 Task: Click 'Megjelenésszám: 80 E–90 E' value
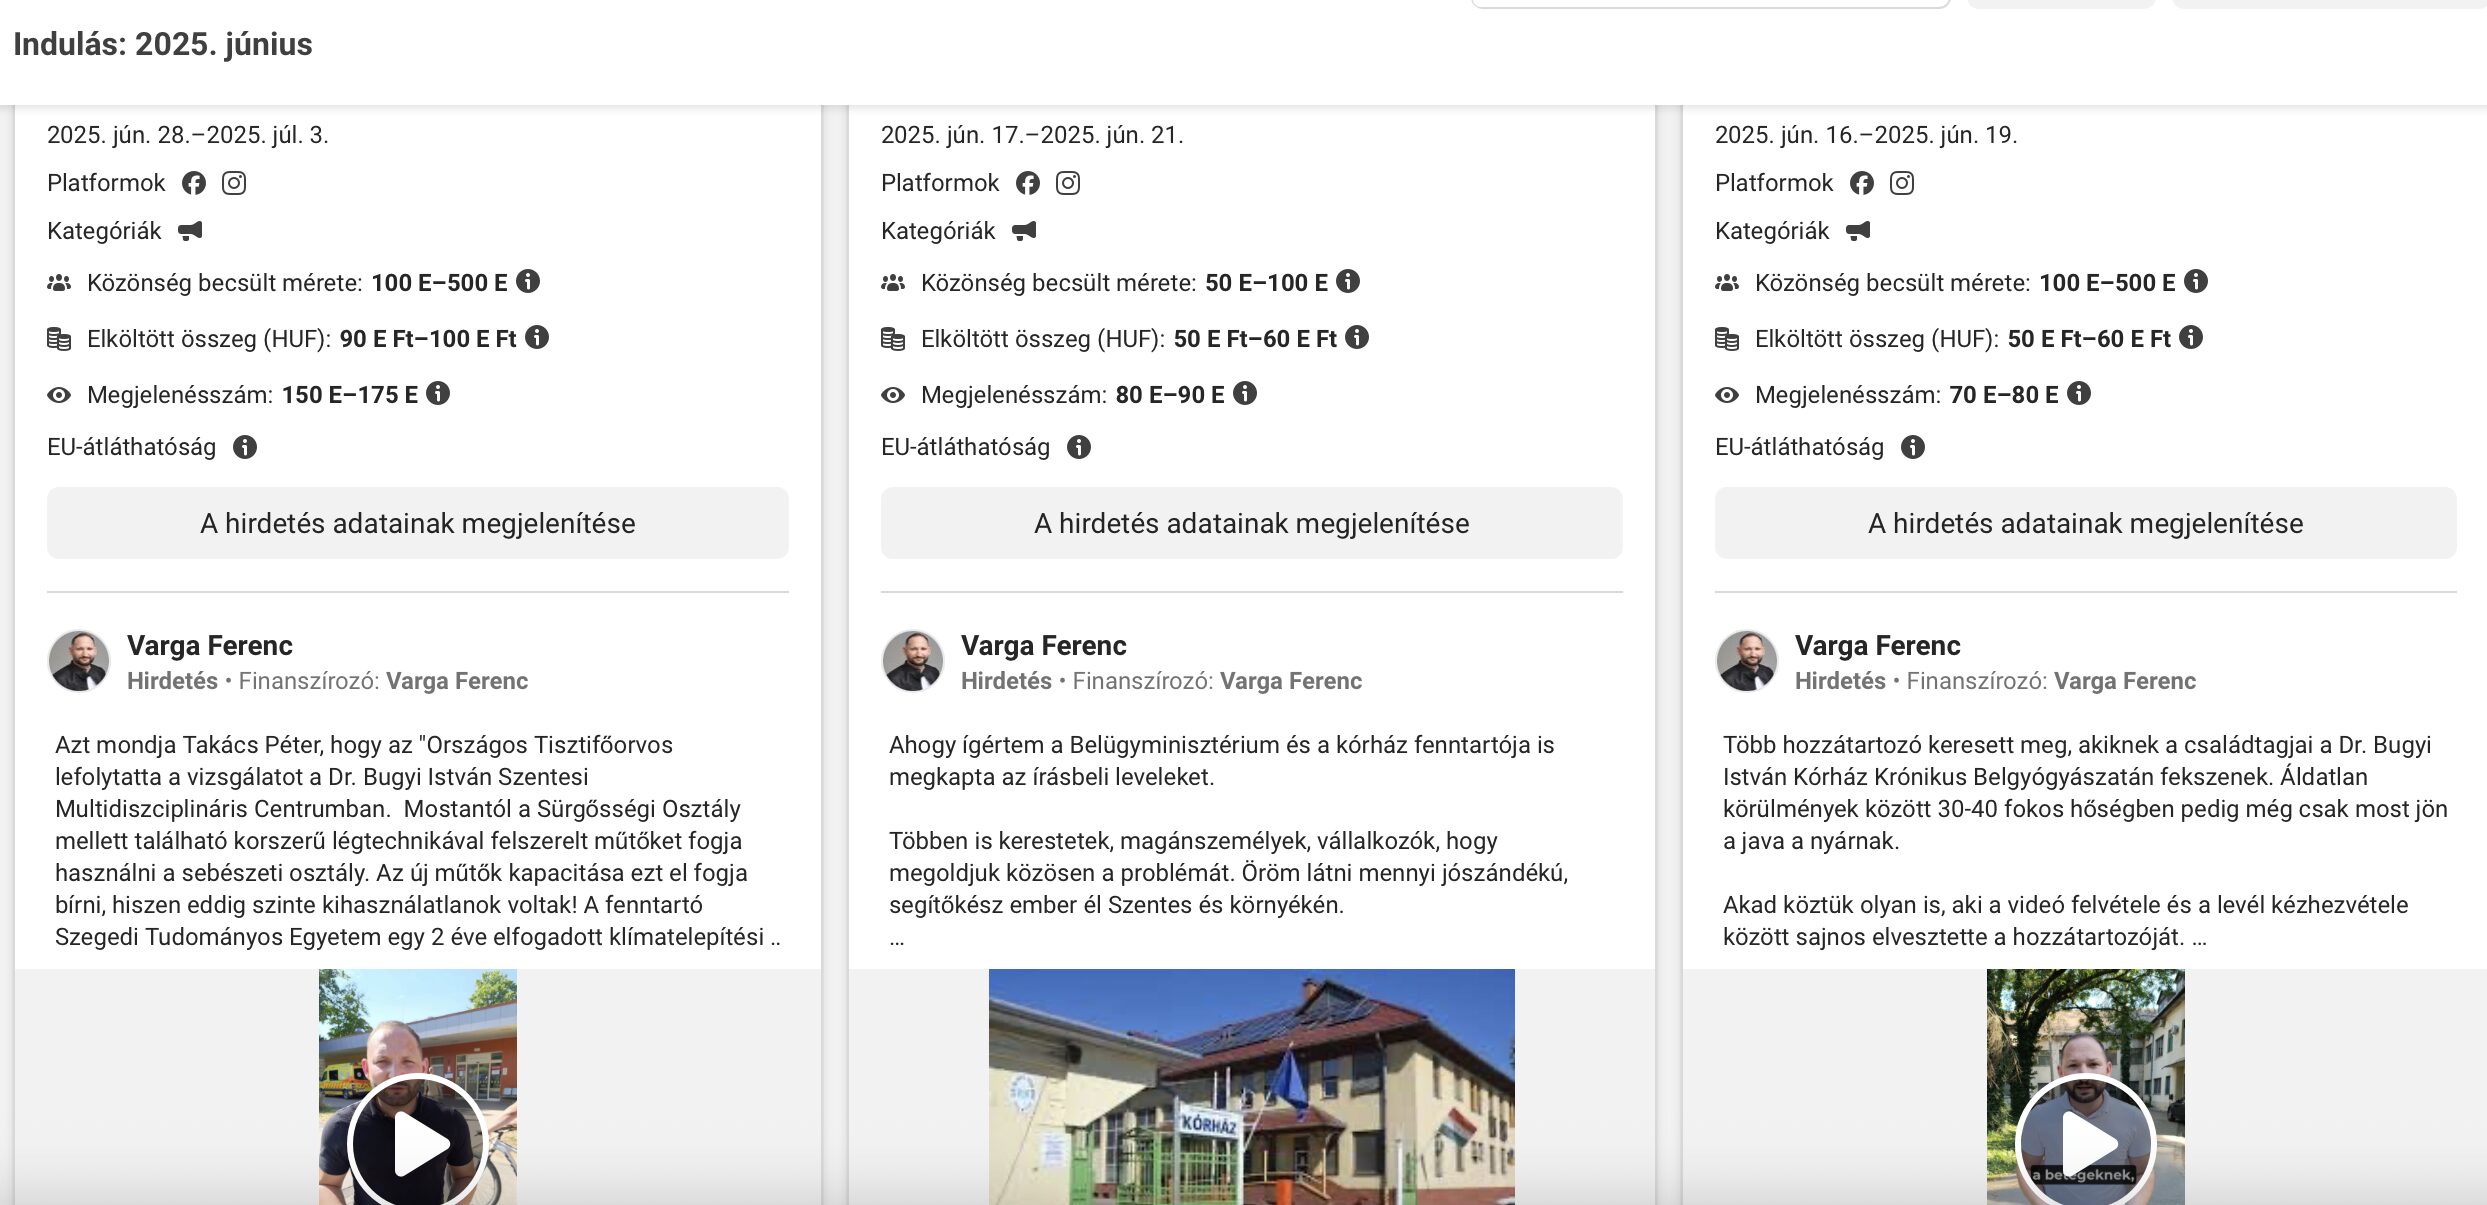tap(1170, 395)
